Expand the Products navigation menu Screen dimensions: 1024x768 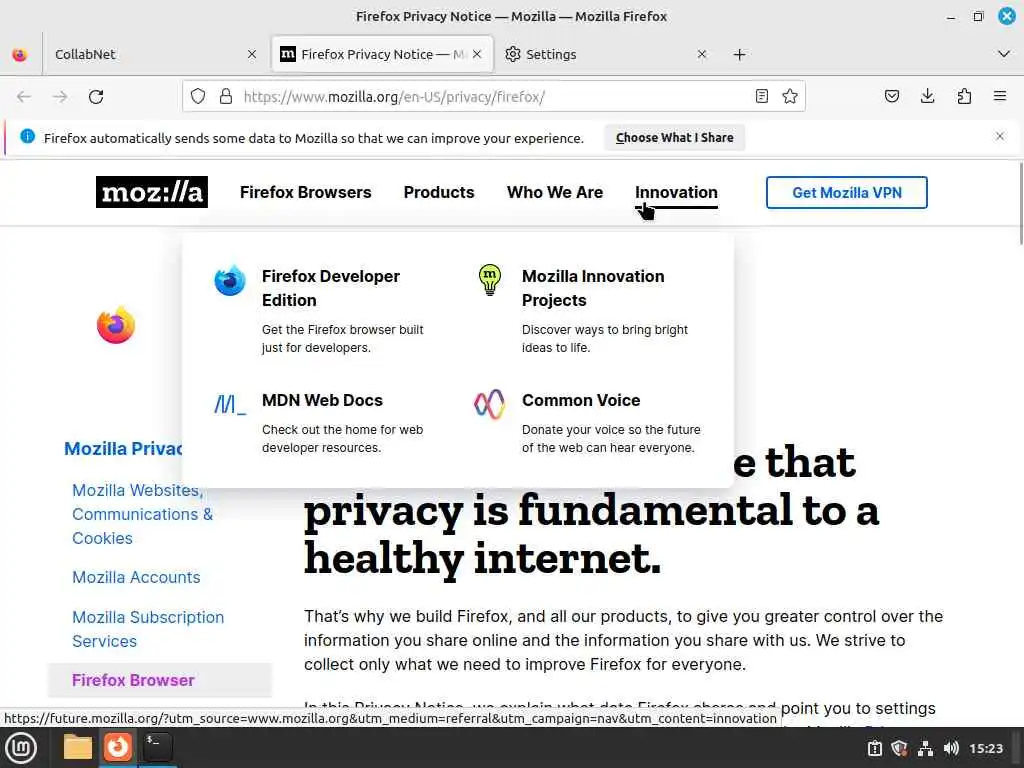click(439, 192)
